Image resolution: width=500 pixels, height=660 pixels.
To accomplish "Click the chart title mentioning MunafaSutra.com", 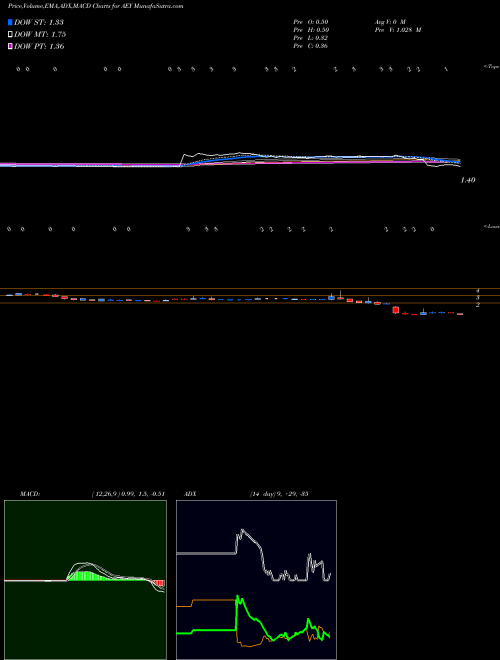I will point(96,7).
